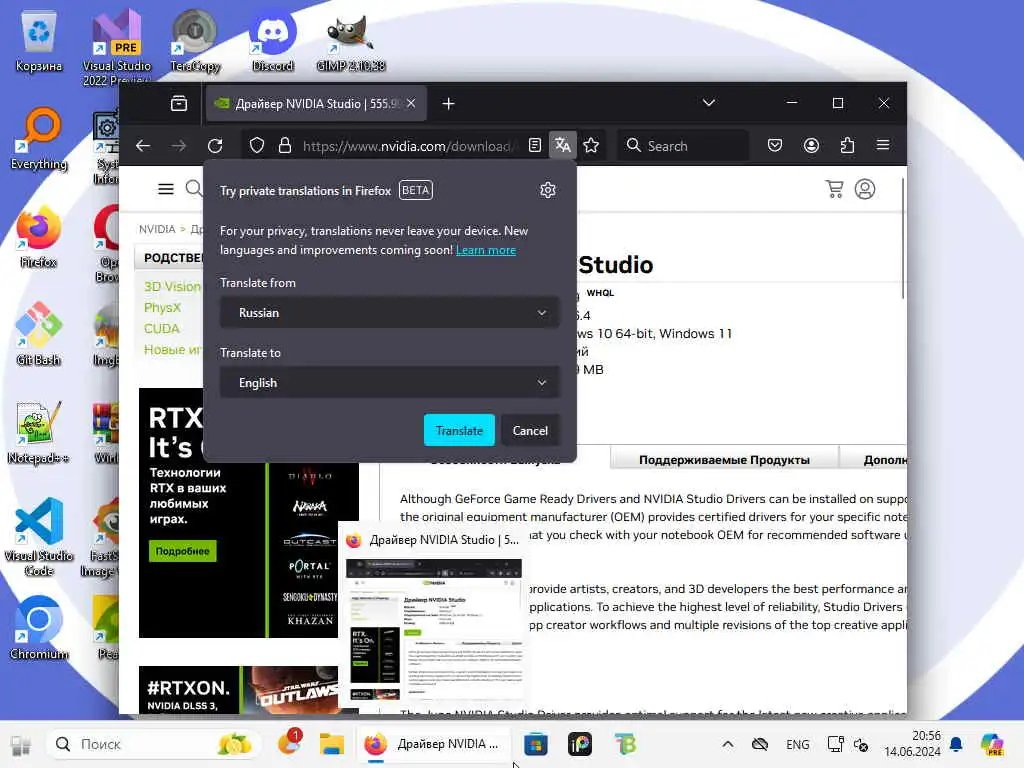This screenshot has height=768, width=1024.
Task: Select Everything desktop shortcut
Action: (x=39, y=140)
